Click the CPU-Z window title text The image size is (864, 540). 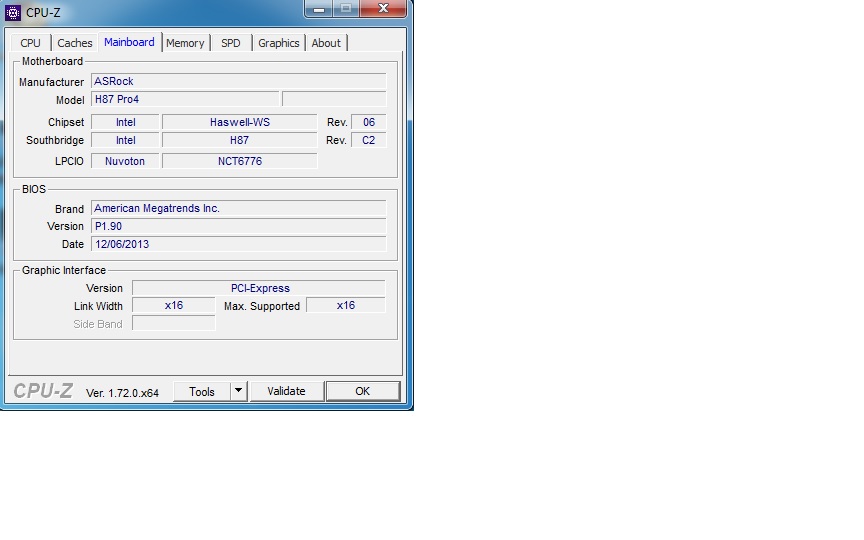43,13
